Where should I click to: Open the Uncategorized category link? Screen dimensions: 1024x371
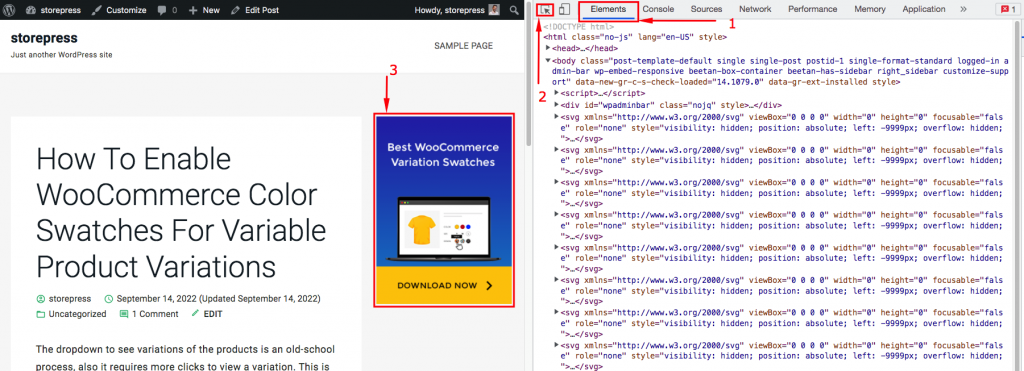click(77, 314)
